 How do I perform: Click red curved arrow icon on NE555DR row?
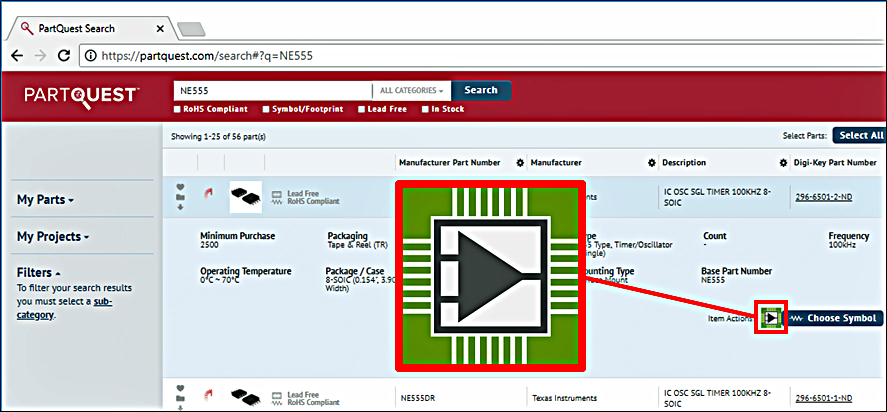(208, 394)
